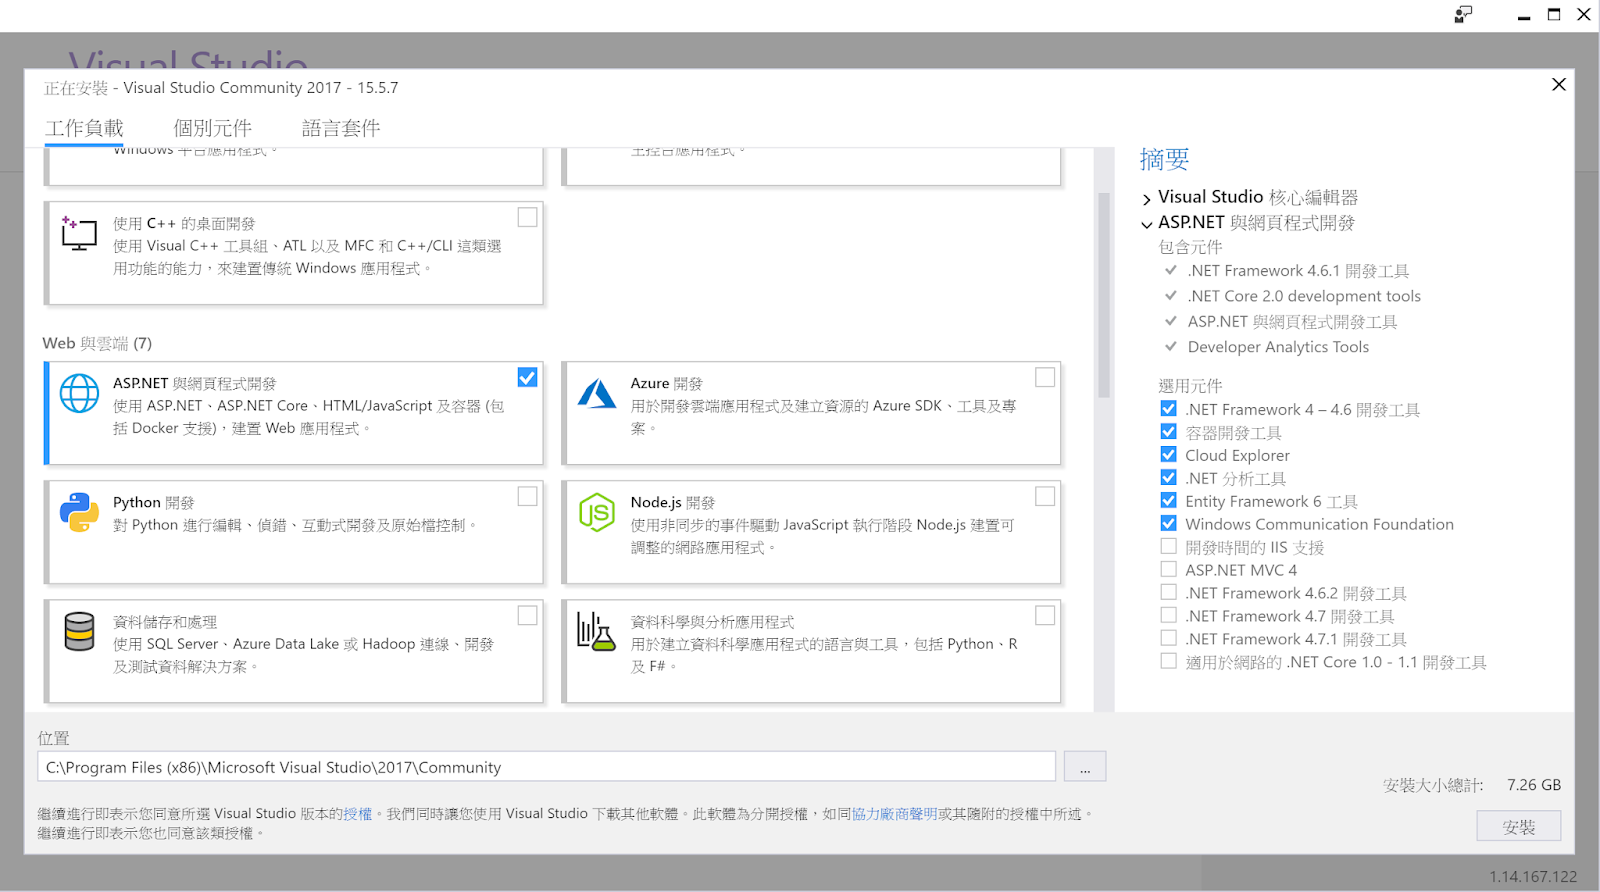Check the 資料儲存和處理 workload
This screenshot has width=1600, height=892.
(527, 615)
